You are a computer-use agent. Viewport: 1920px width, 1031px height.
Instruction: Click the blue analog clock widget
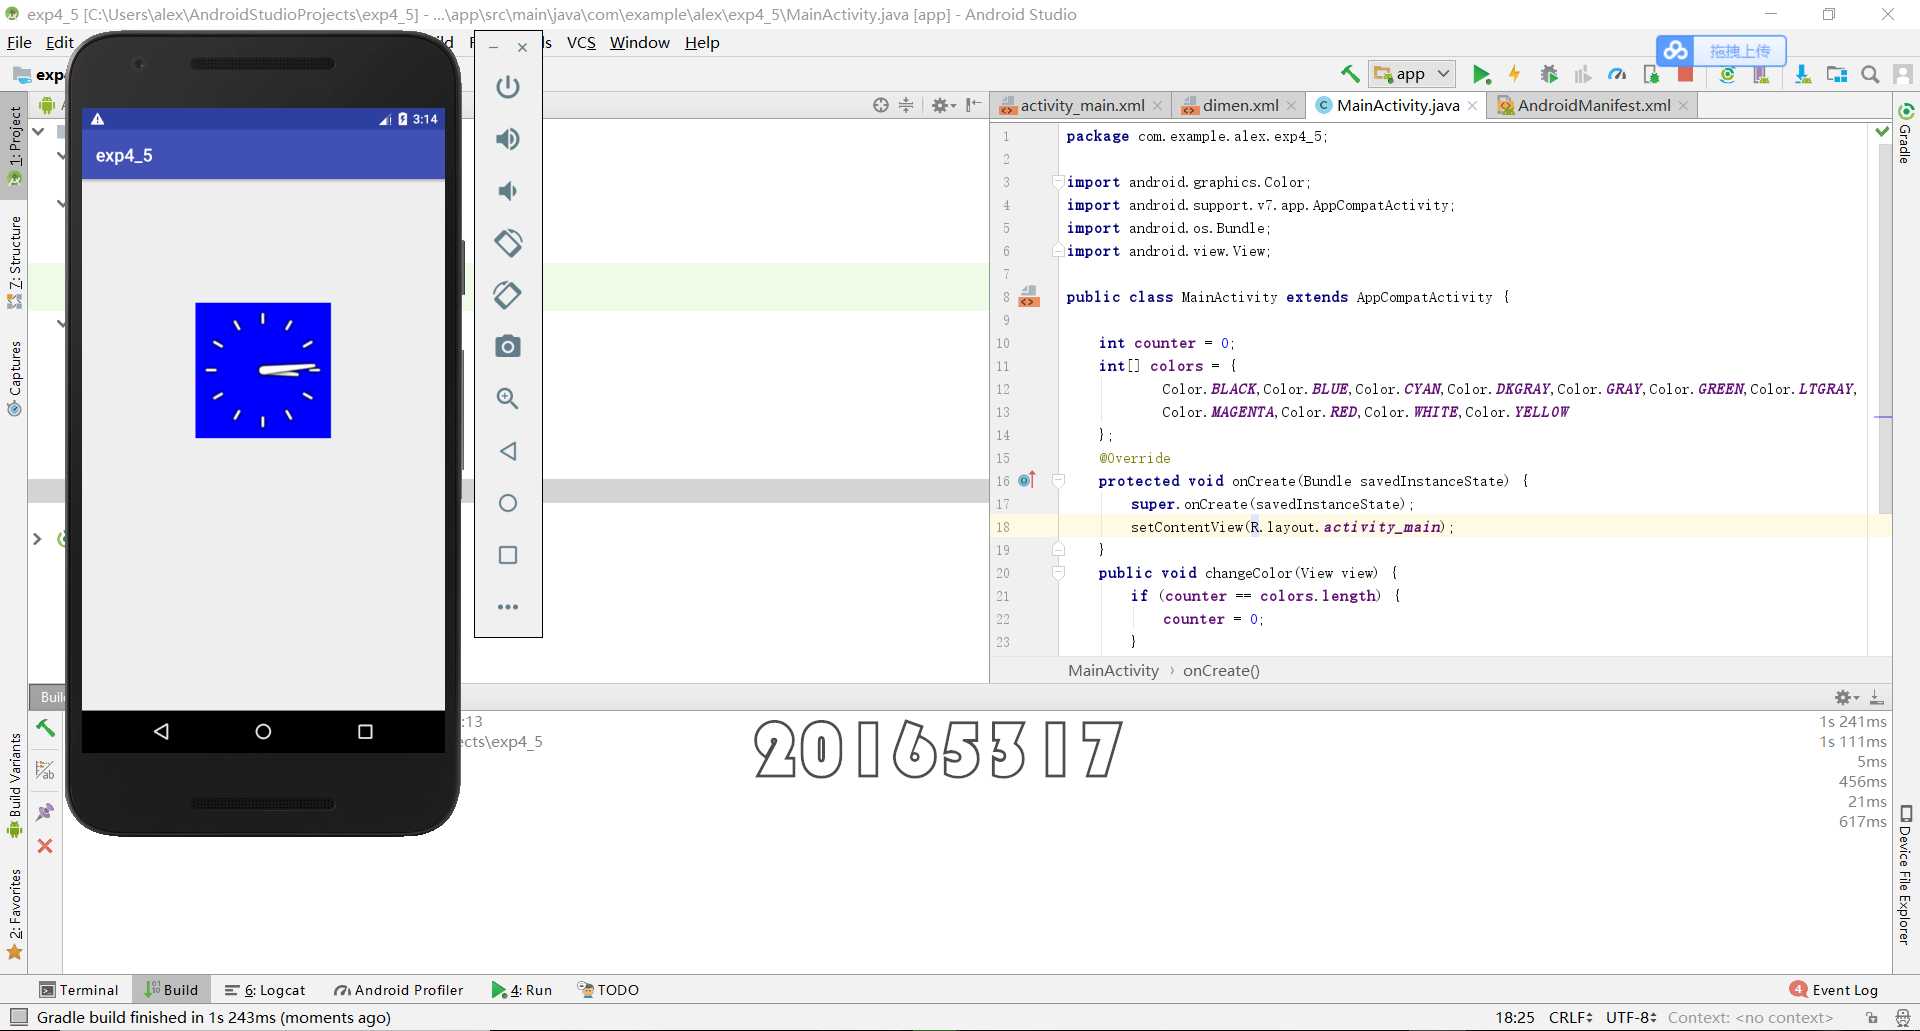[x=263, y=370]
